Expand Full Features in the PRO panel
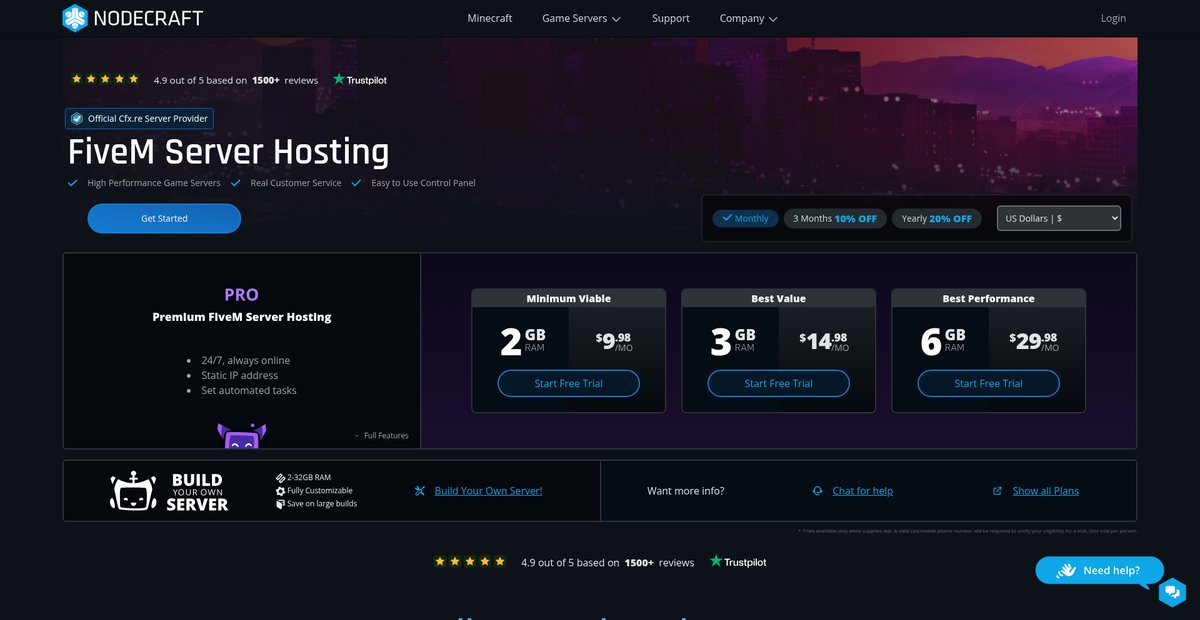 (x=381, y=436)
